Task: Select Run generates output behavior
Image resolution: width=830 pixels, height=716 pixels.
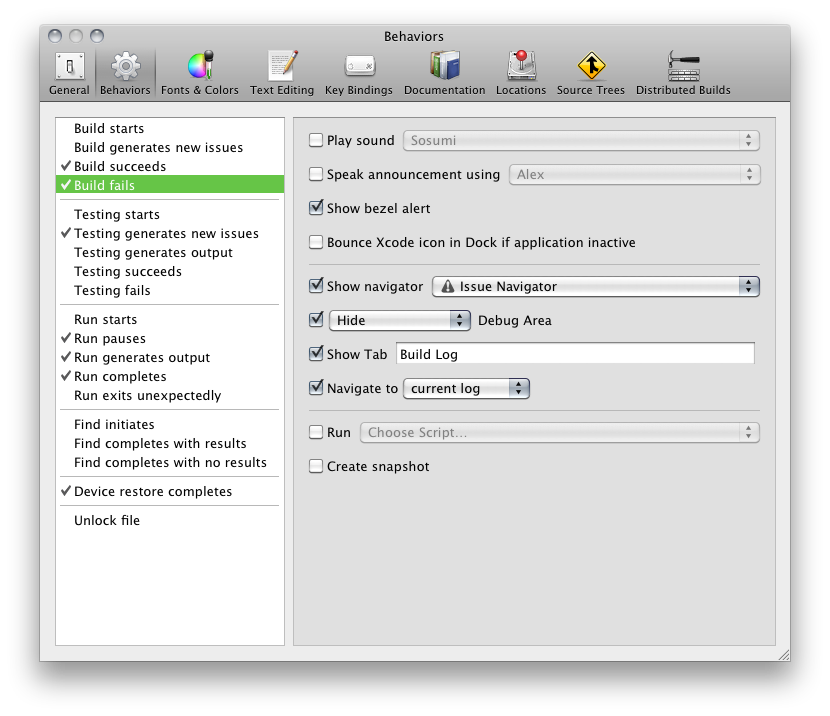Action: [x=170, y=358]
